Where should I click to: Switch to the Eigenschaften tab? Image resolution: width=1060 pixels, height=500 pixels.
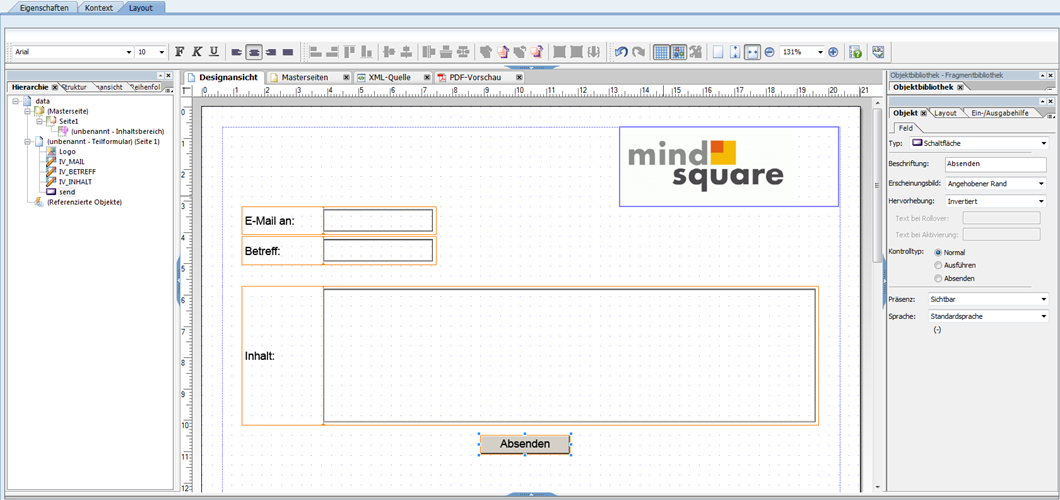[x=44, y=8]
